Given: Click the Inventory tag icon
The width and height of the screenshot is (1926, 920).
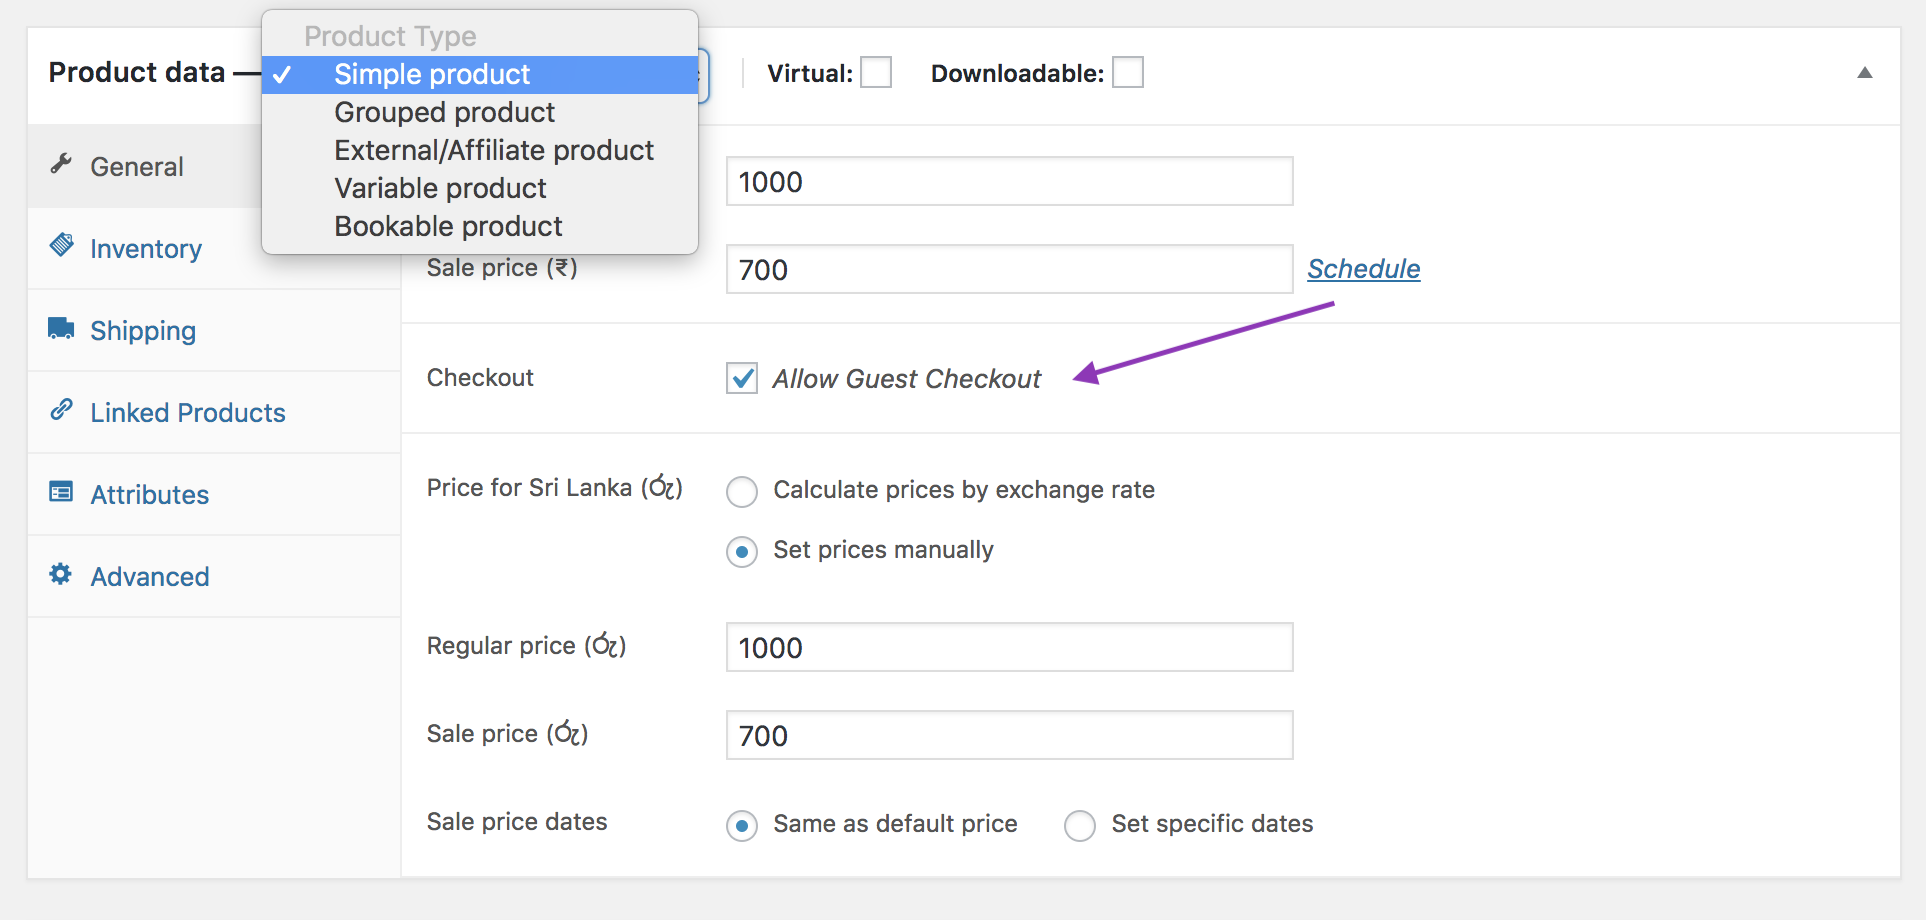Looking at the screenshot, I should (61, 245).
